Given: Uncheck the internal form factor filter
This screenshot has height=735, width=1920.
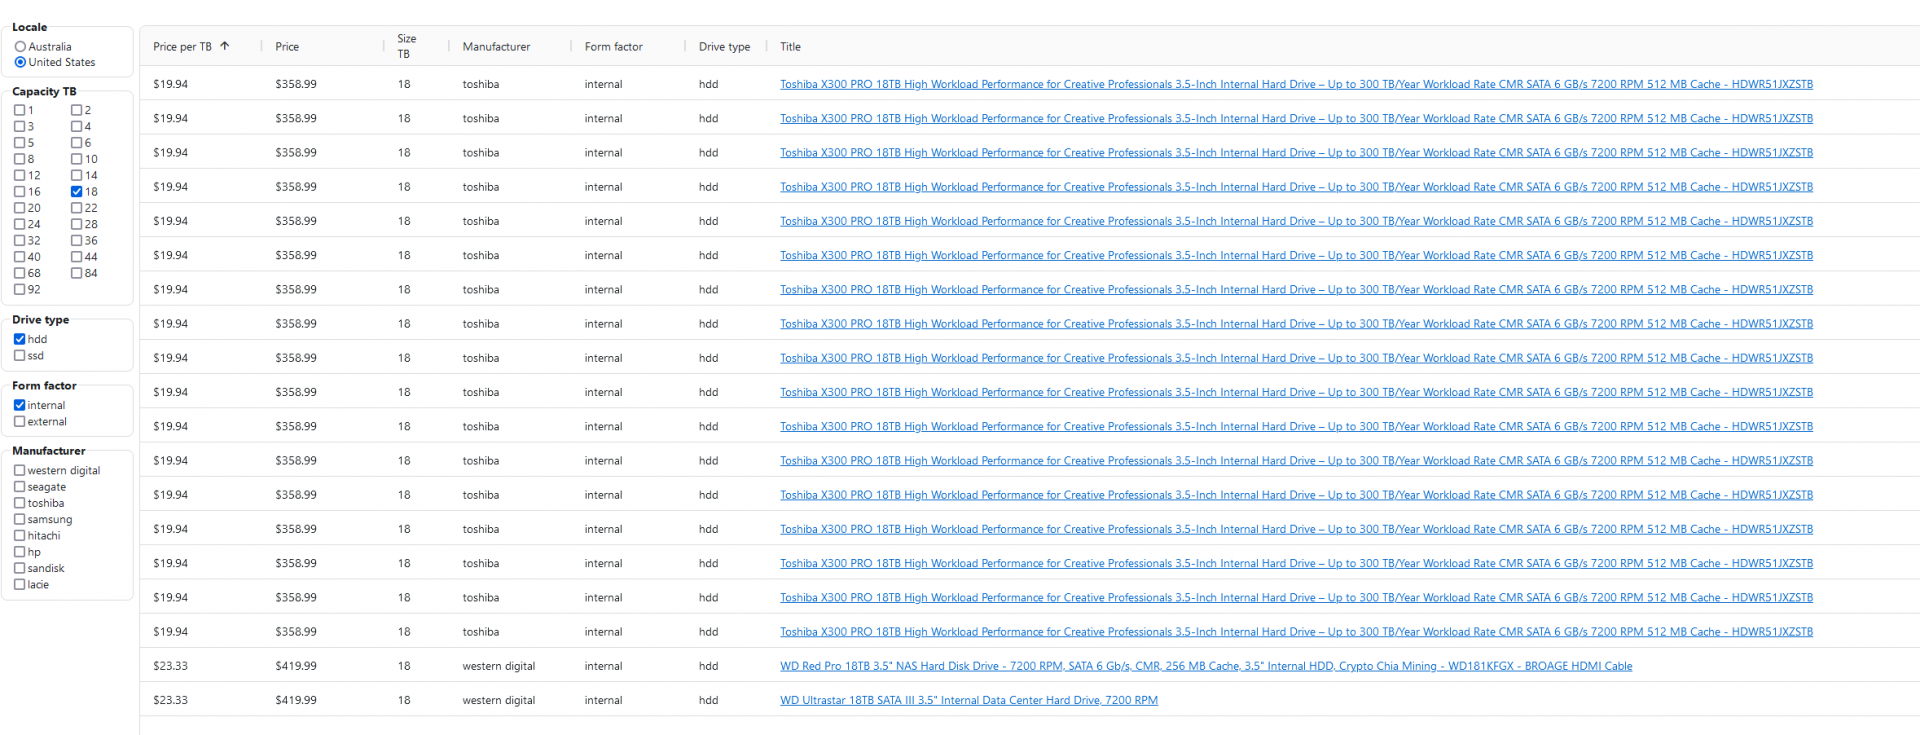Looking at the screenshot, I should pyautogui.click(x=19, y=405).
